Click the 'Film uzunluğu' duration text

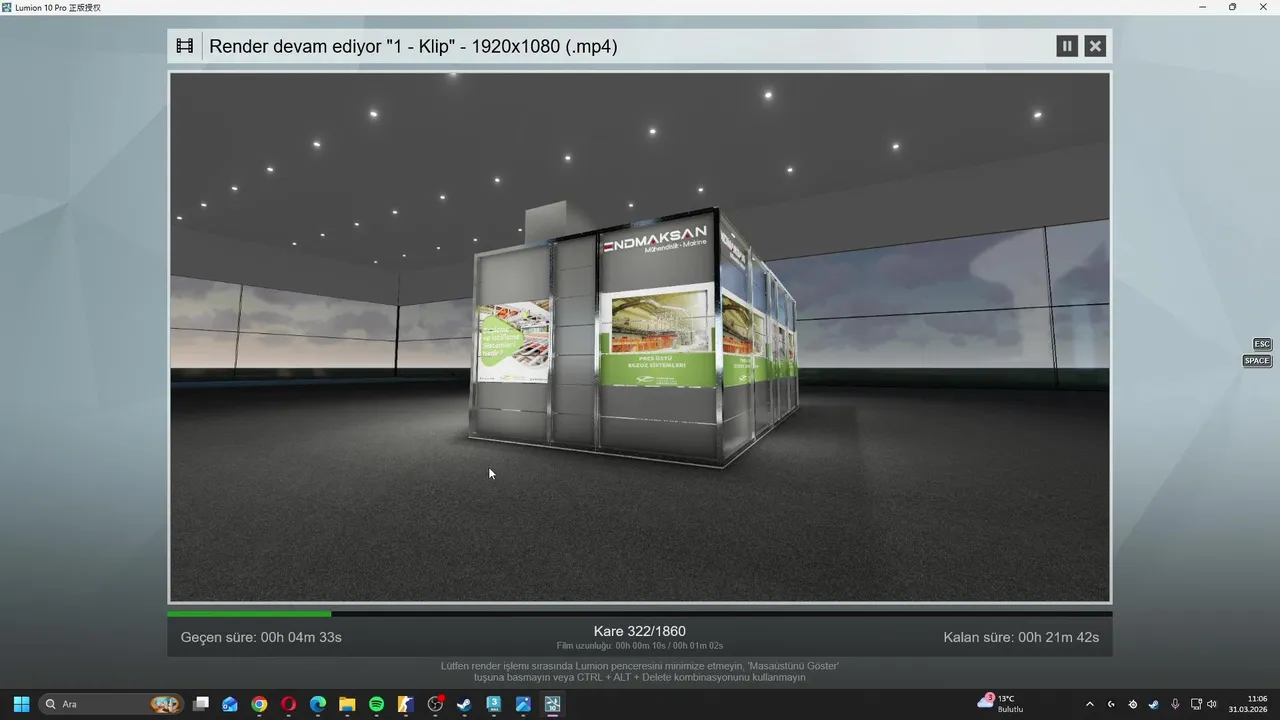pos(640,646)
